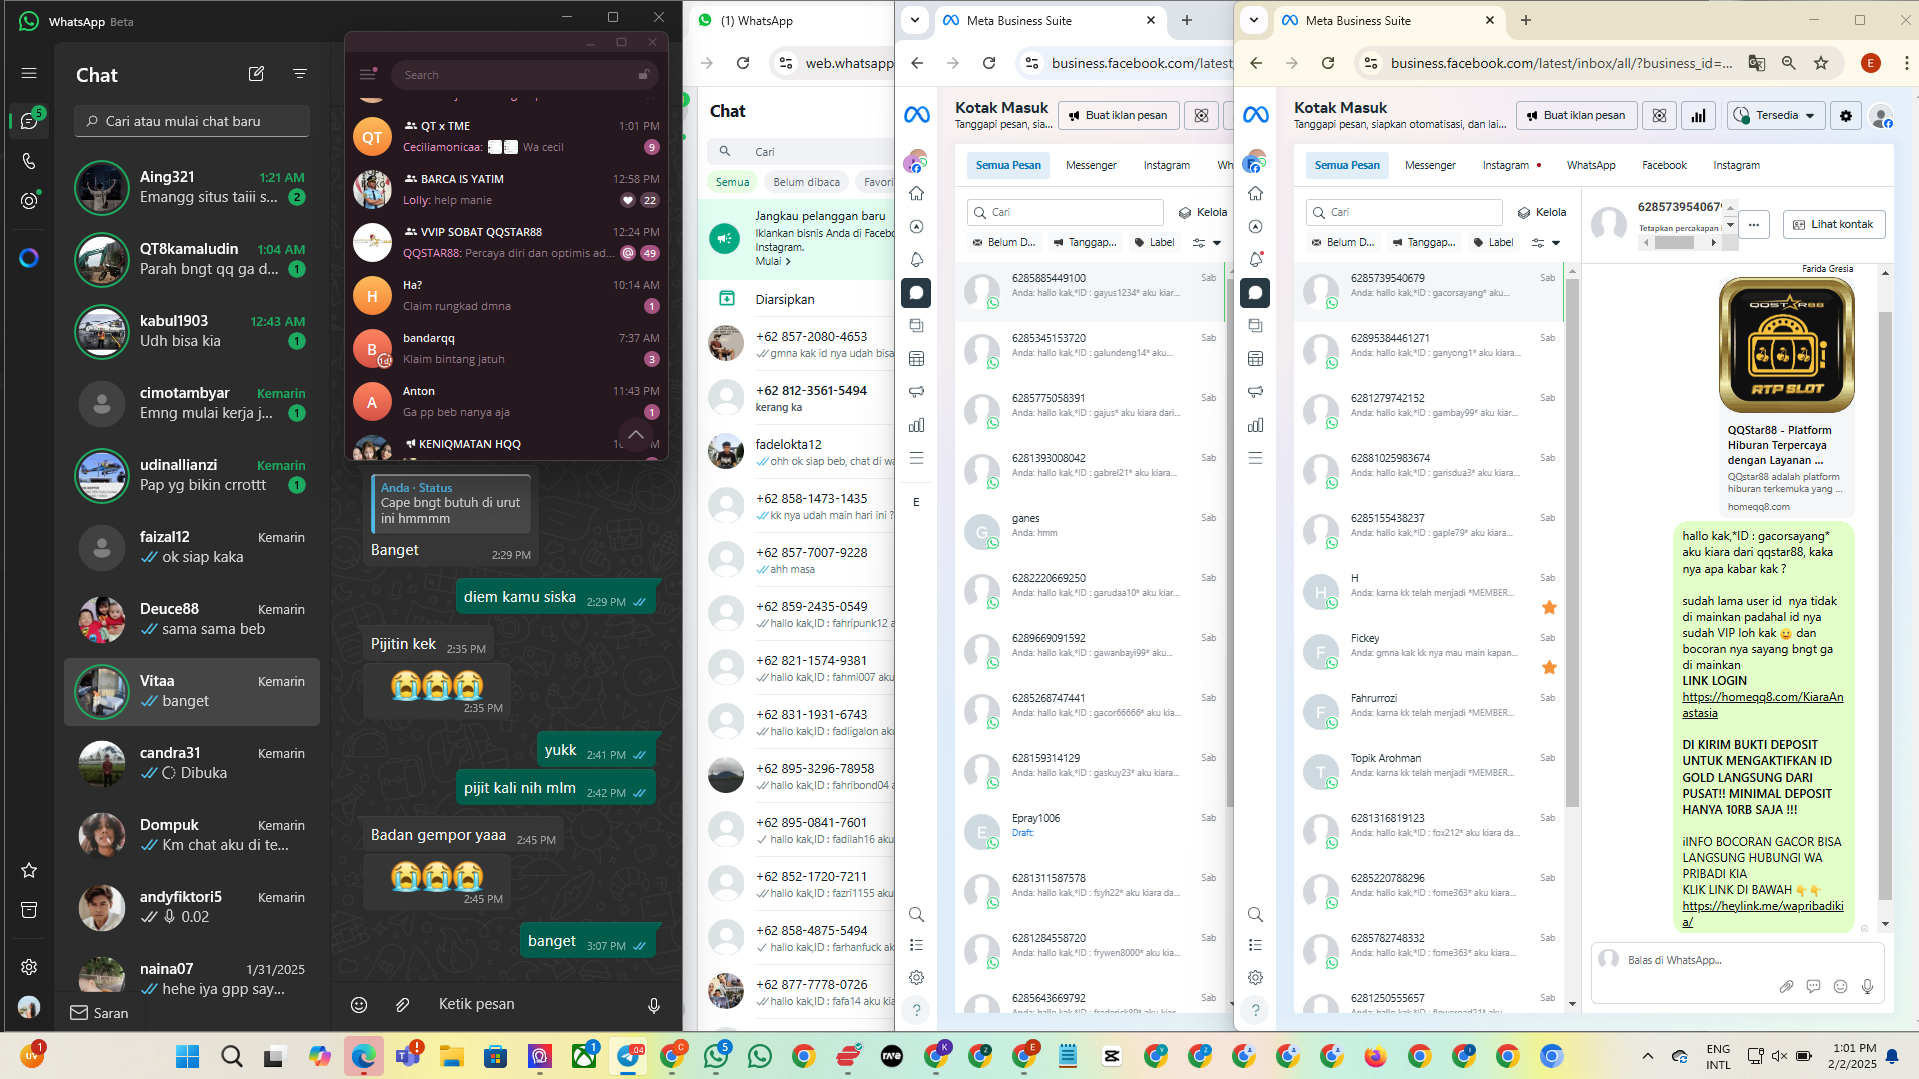Open Planner calendar icon in middle Meta Business Suite
The width and height of the screenshot is (1919, 1079).
916,358
